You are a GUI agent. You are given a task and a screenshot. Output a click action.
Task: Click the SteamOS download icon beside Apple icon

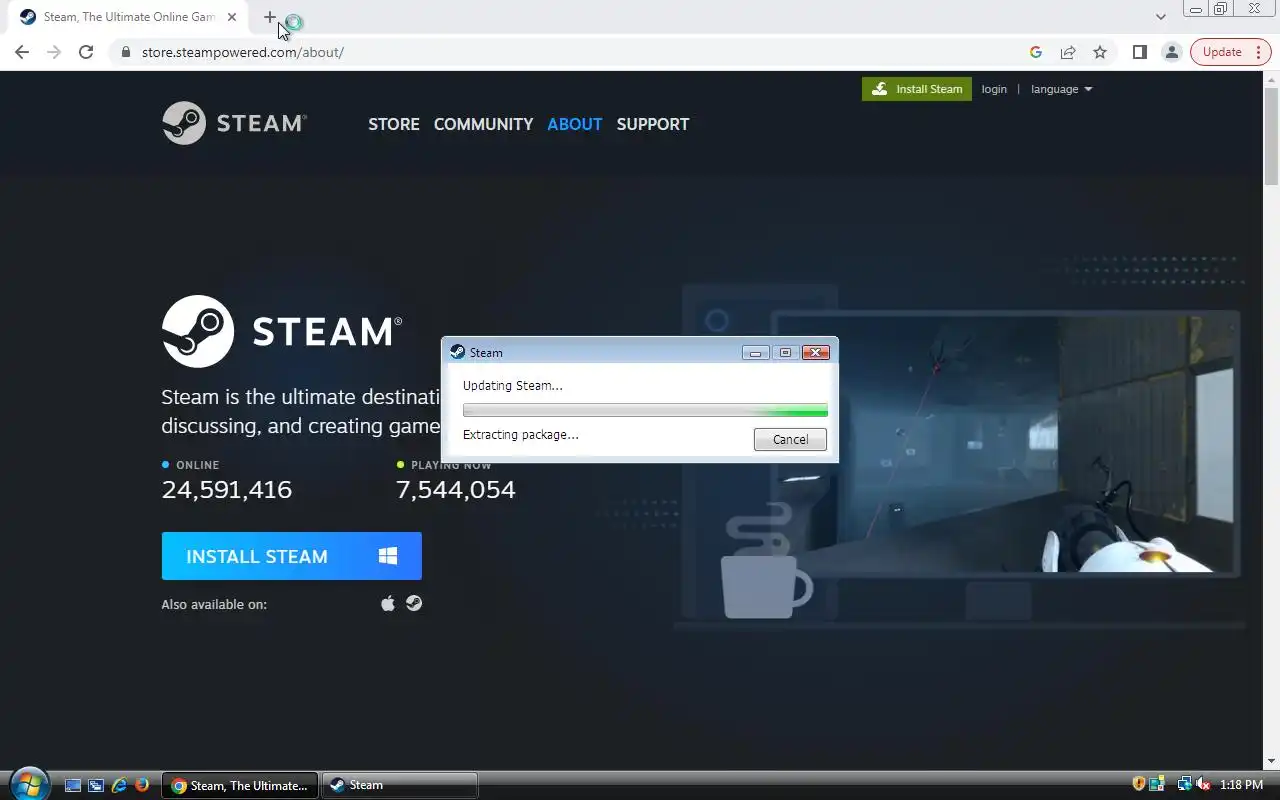pos(414,603)
